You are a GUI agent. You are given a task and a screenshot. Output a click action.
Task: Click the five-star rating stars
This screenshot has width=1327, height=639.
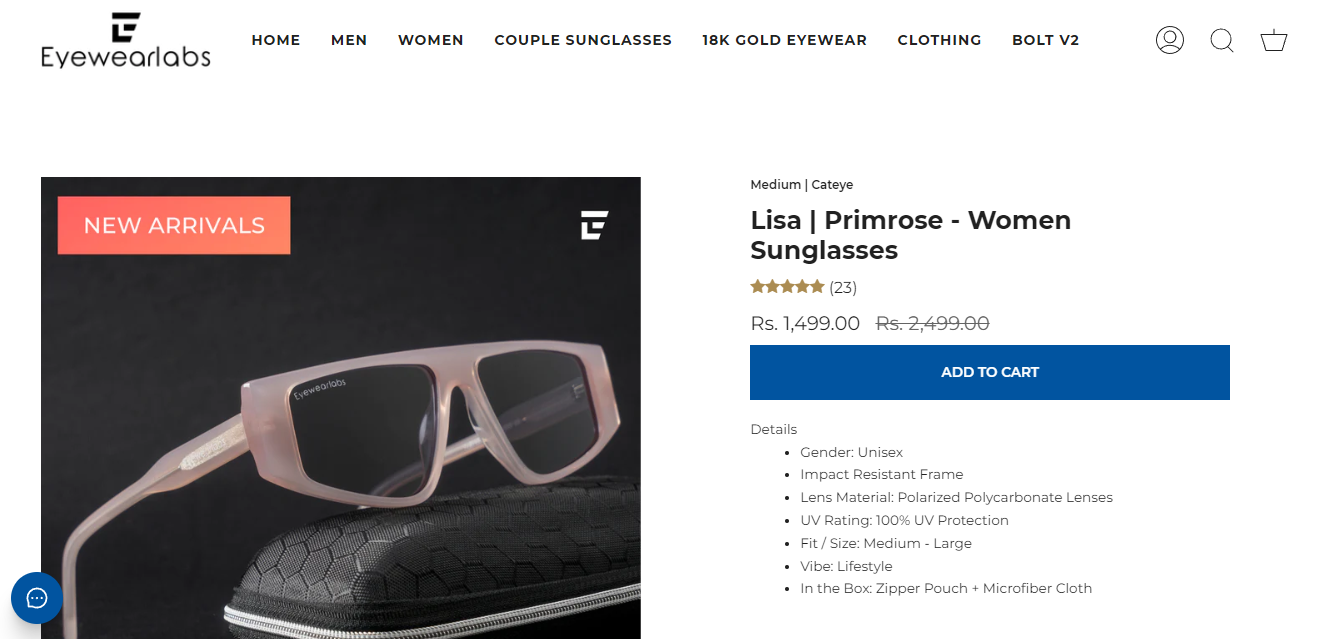pos(787,287)
